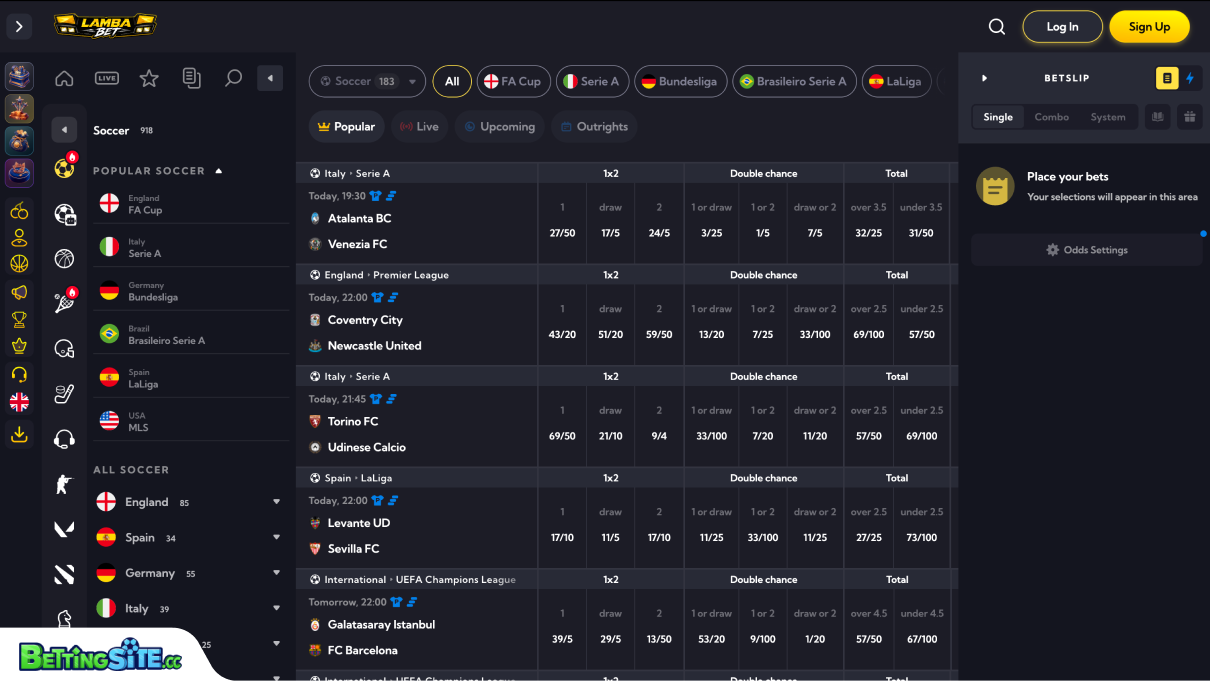This screenshot has width=1210, height=681.
Task: Select the American football helmet icon
Action: [64, 349]
